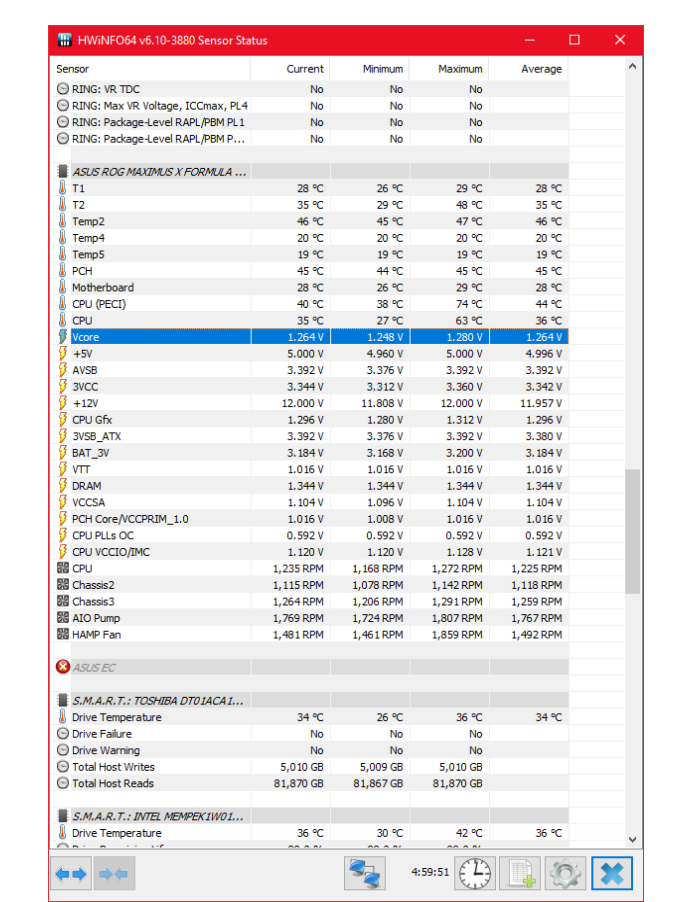Click the fan icon beside AIO Pump
The width and height of the screenshot is (696, 902).
[63, 617]
